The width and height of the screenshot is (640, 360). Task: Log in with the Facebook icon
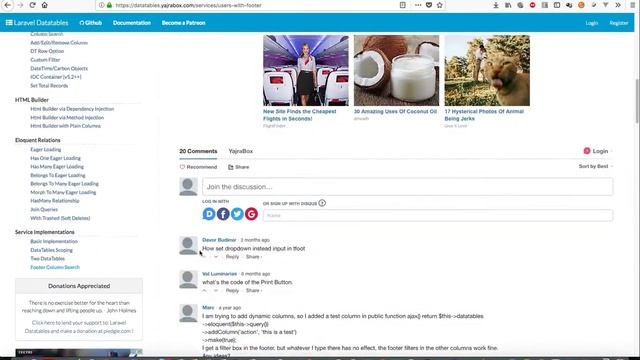(223, 213)
